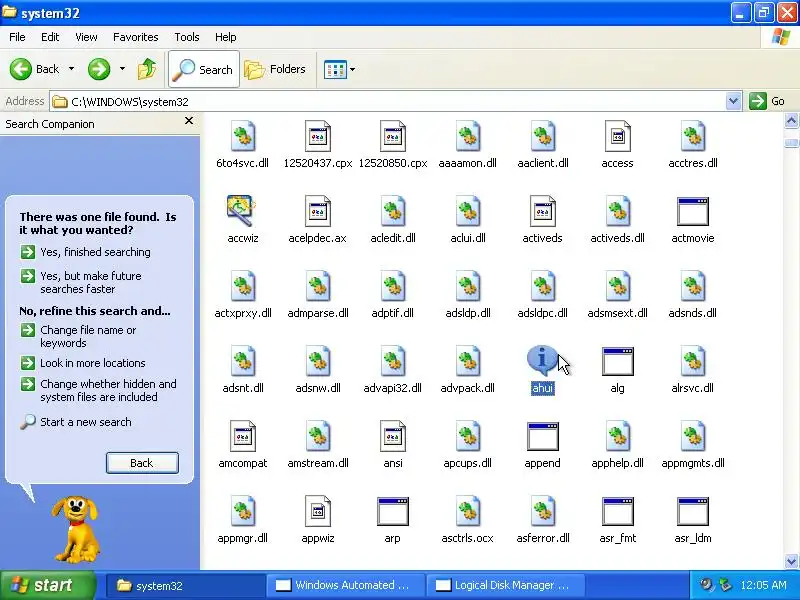Select the access file icon
The image size is (800, 600).
point(617,136)
